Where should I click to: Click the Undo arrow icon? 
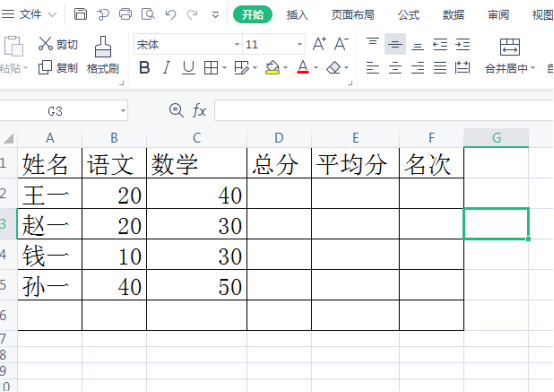click(x=171, y=14)
